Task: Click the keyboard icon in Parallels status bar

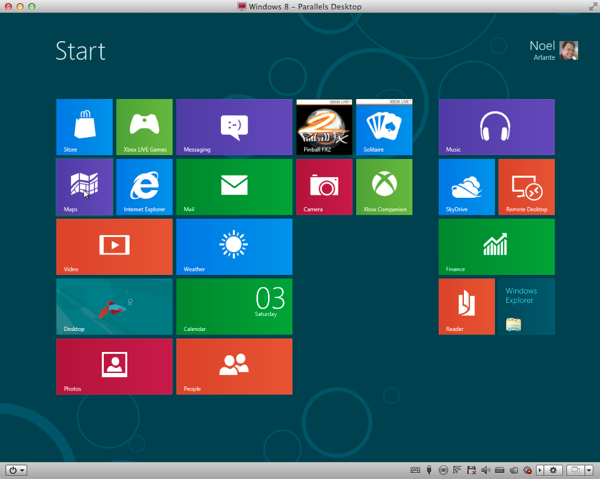Action: tap(415, 470)
